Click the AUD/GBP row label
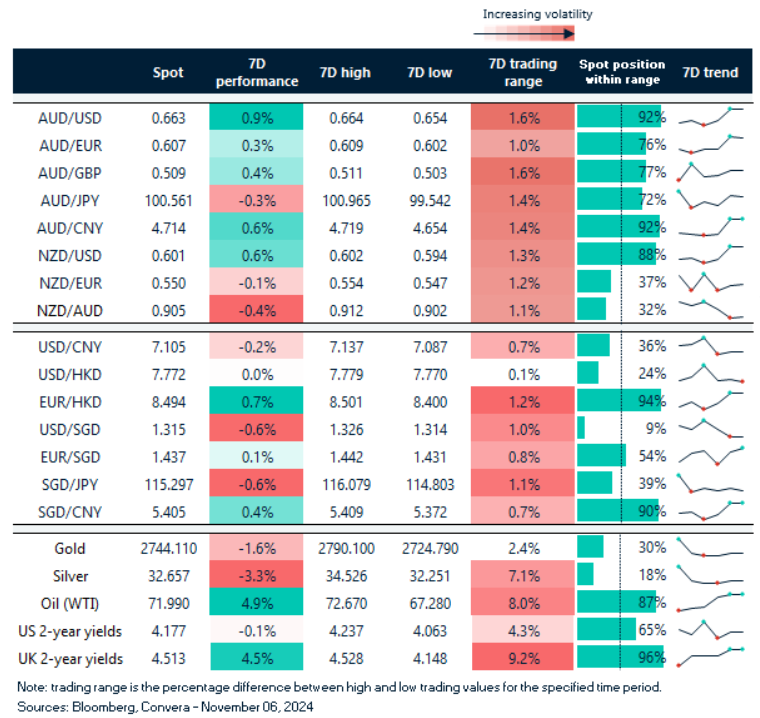Screen dimensions: 760x718 coord(70,173)
